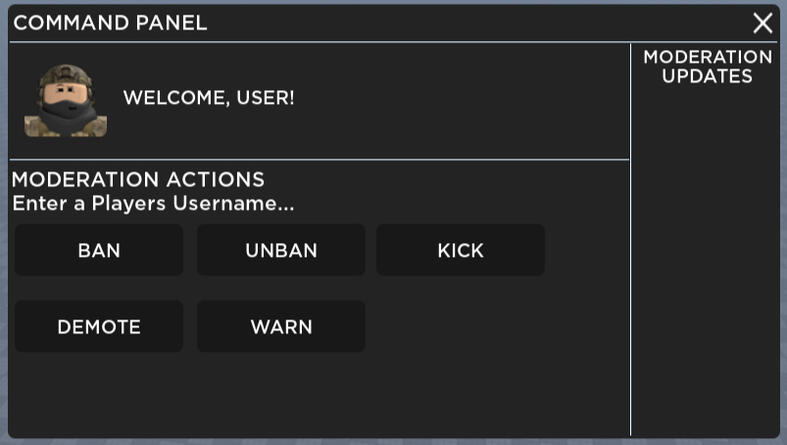The height and width of the screenshot is (445, 787).
Task: Kick the player using KICK button
Action: click(460, 250)
